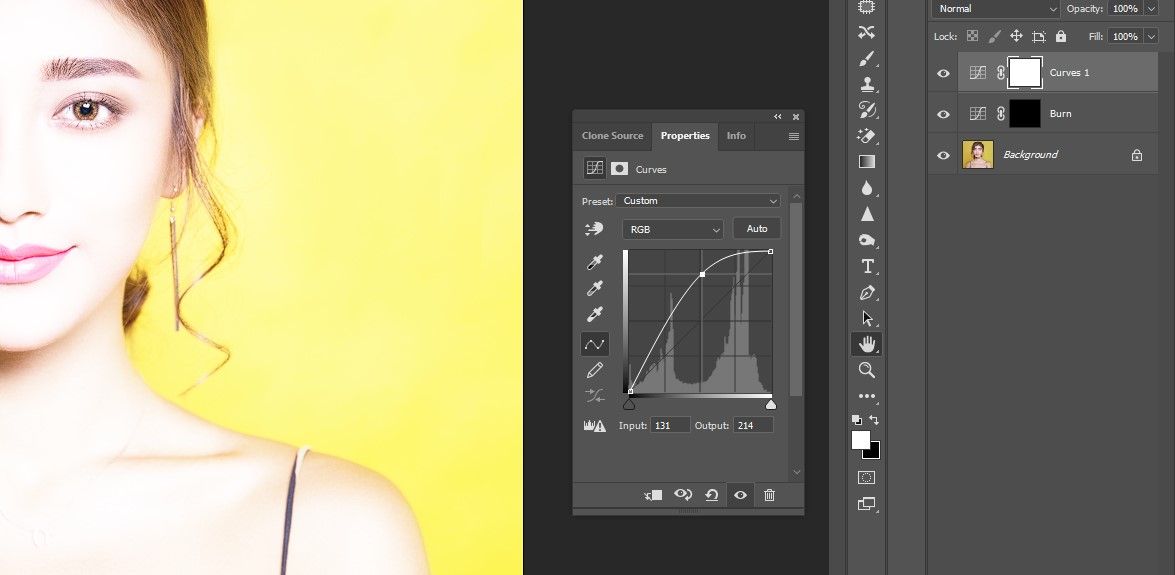Select edit points to modify curve mode
1175x575 pixels.
click(595, 344)
